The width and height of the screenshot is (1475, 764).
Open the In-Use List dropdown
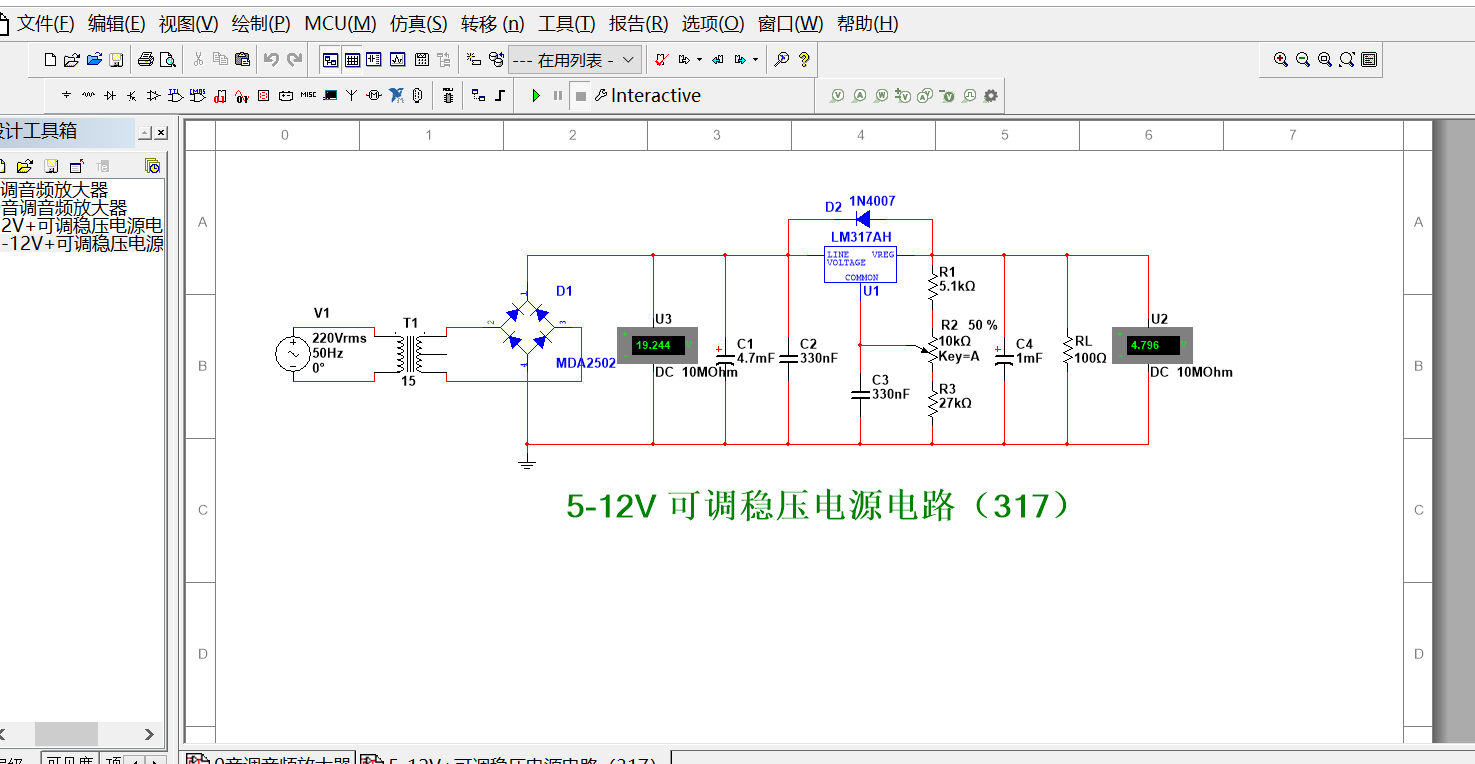574,60
